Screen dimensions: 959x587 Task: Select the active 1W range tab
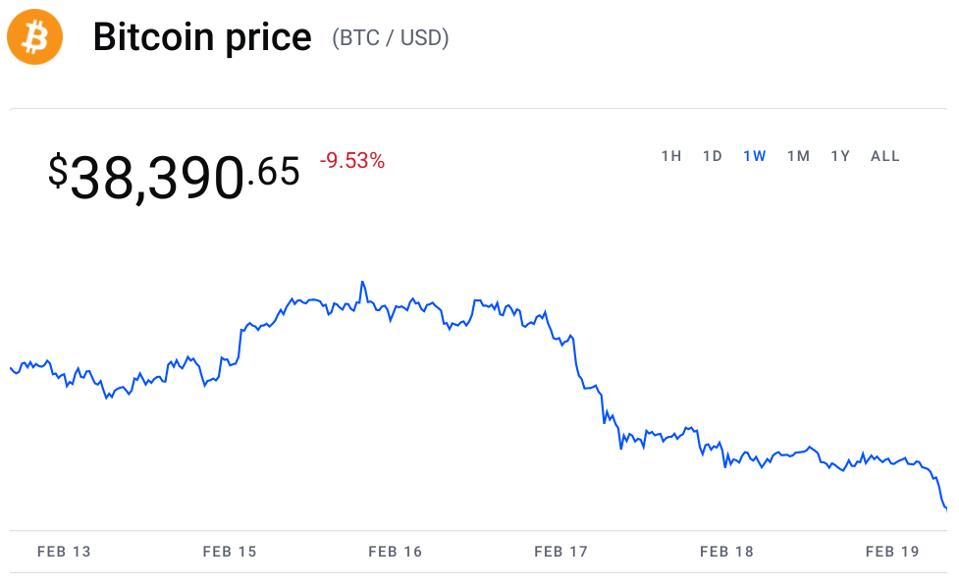(755, 156)
